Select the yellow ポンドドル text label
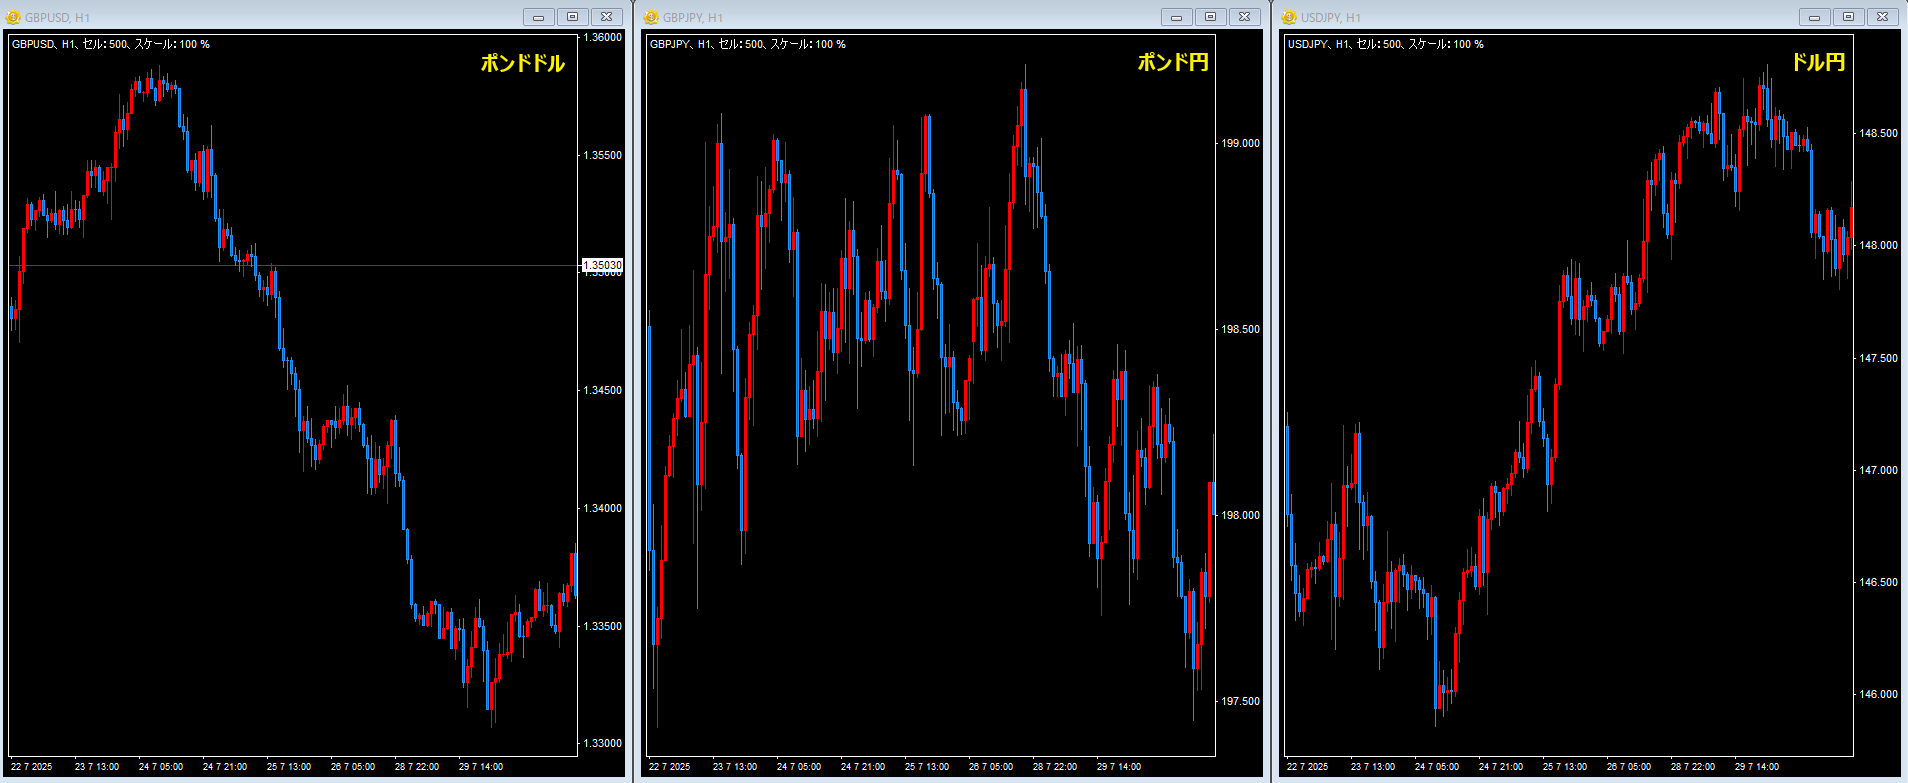The width and height of the screenshot is (1908, 783). click(522, 63)
